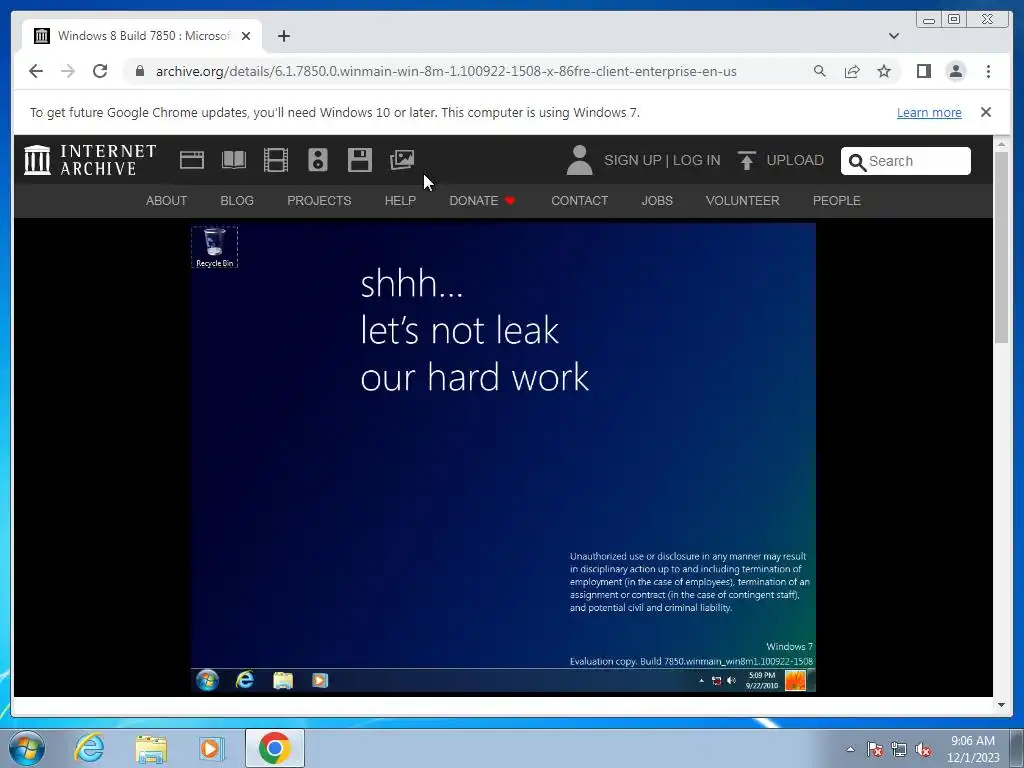Dismiss the Chrome update notification bar
This screenshot has width=1024, height=768.
tap(986, 112)
